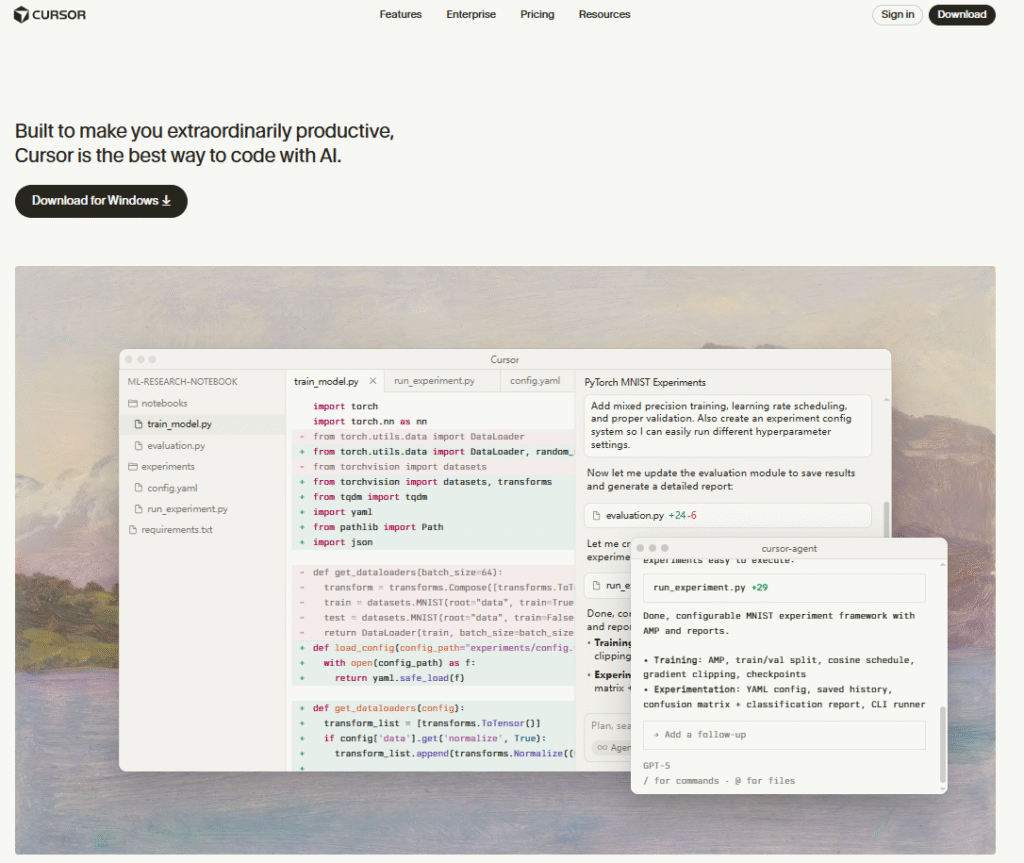Viewport: 1024px width, 863px height.
Task: Select evaluation.py in the file tree
Action: 176,446
